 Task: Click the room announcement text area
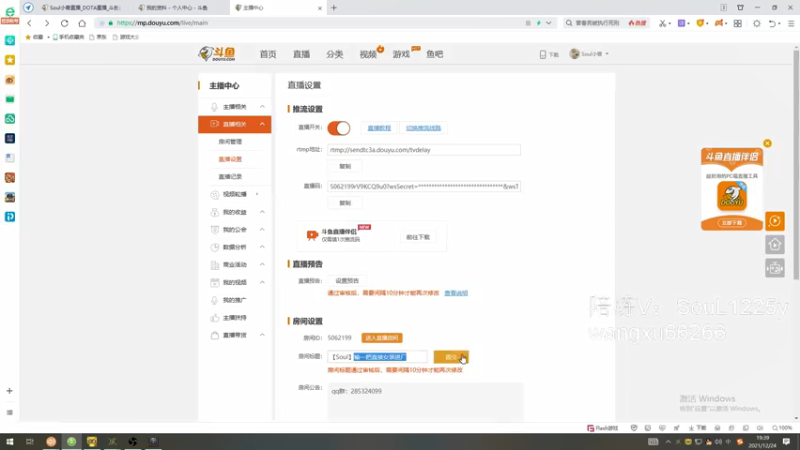pos(426,401)
